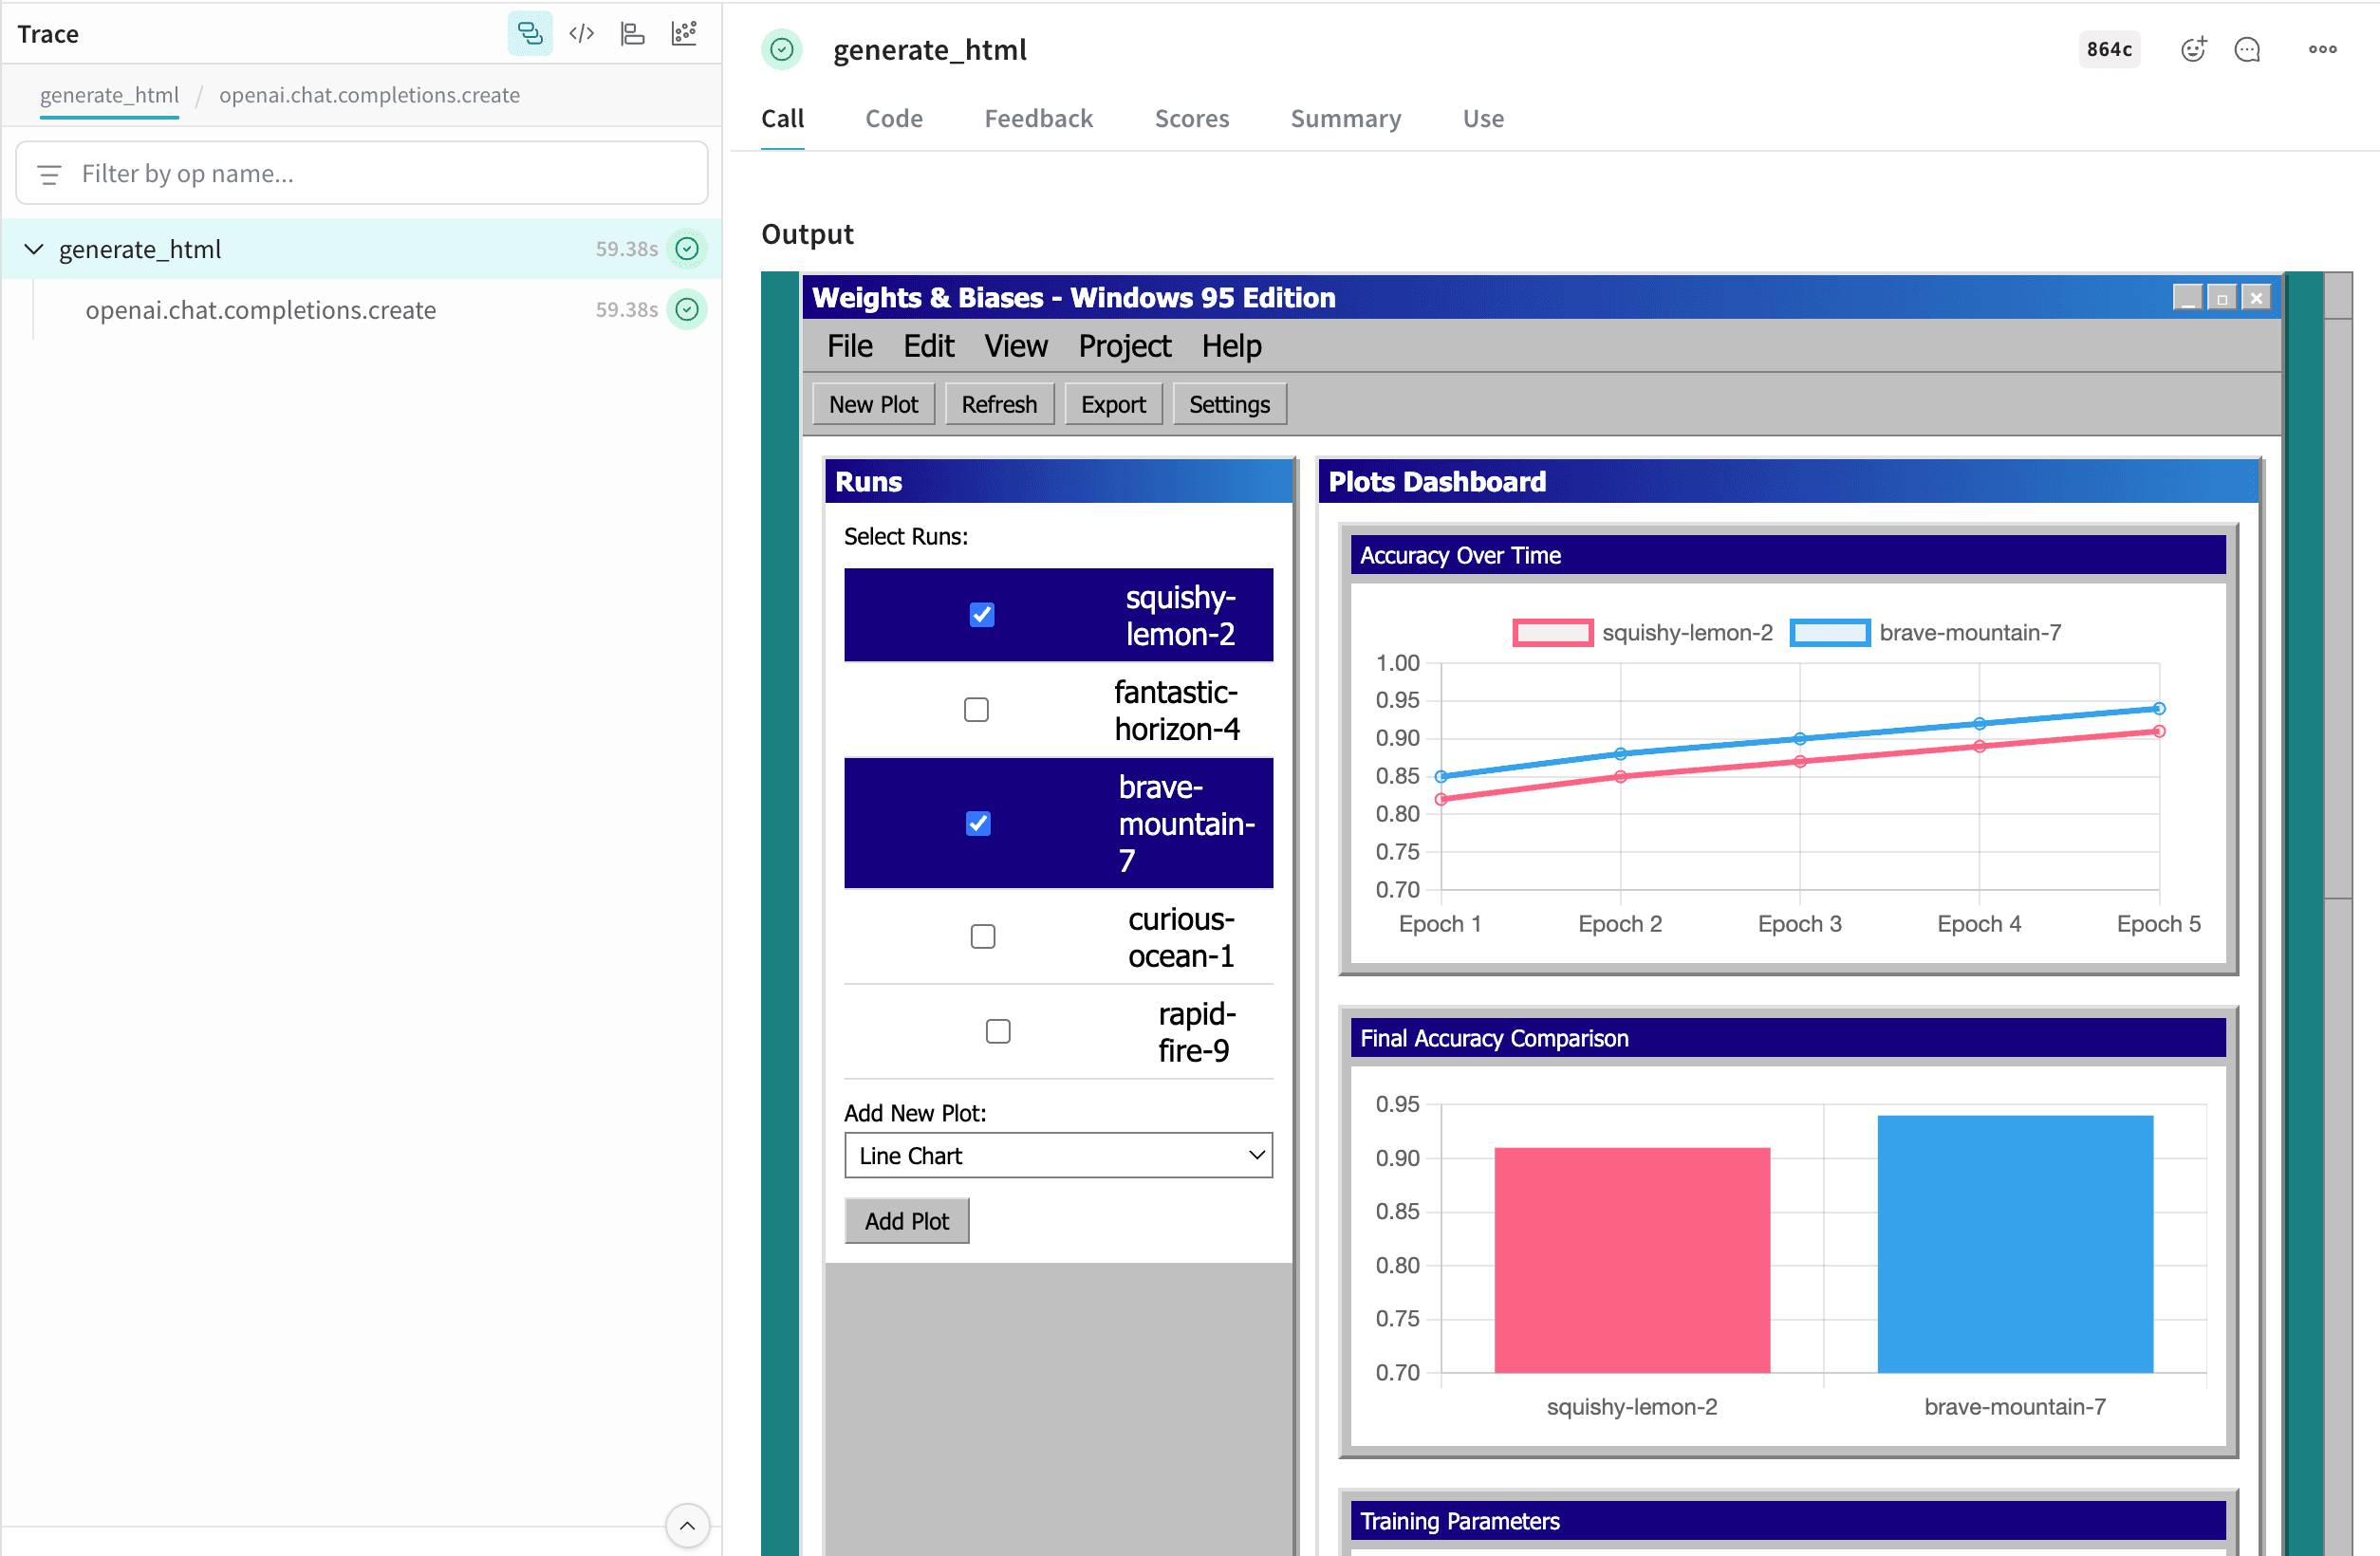This screenshot has height=1556, width=2380.
Task: Select the trace tree view icon
Action: (x=529, y=34)
